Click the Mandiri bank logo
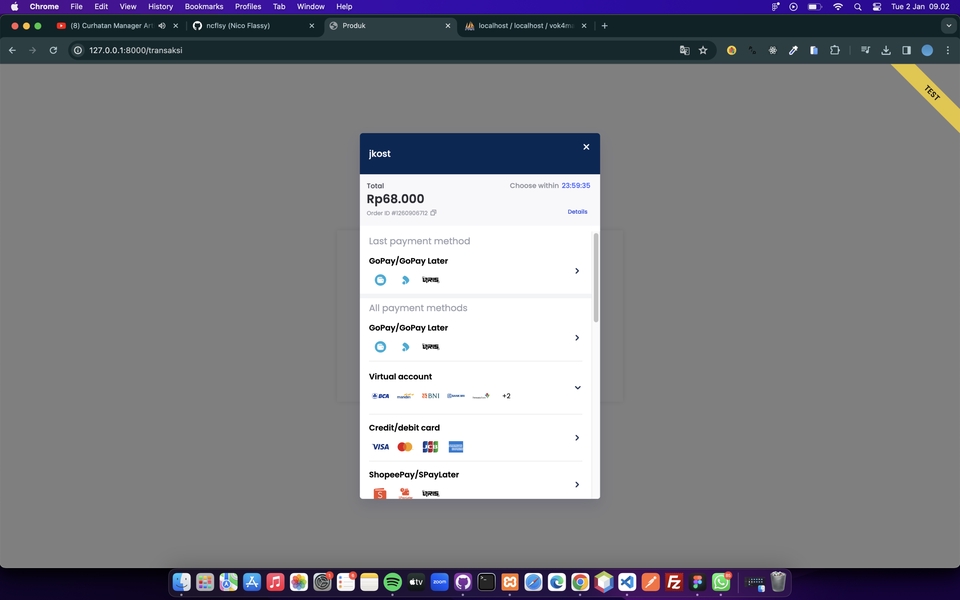The image size is (960, 600). [405, 396]
